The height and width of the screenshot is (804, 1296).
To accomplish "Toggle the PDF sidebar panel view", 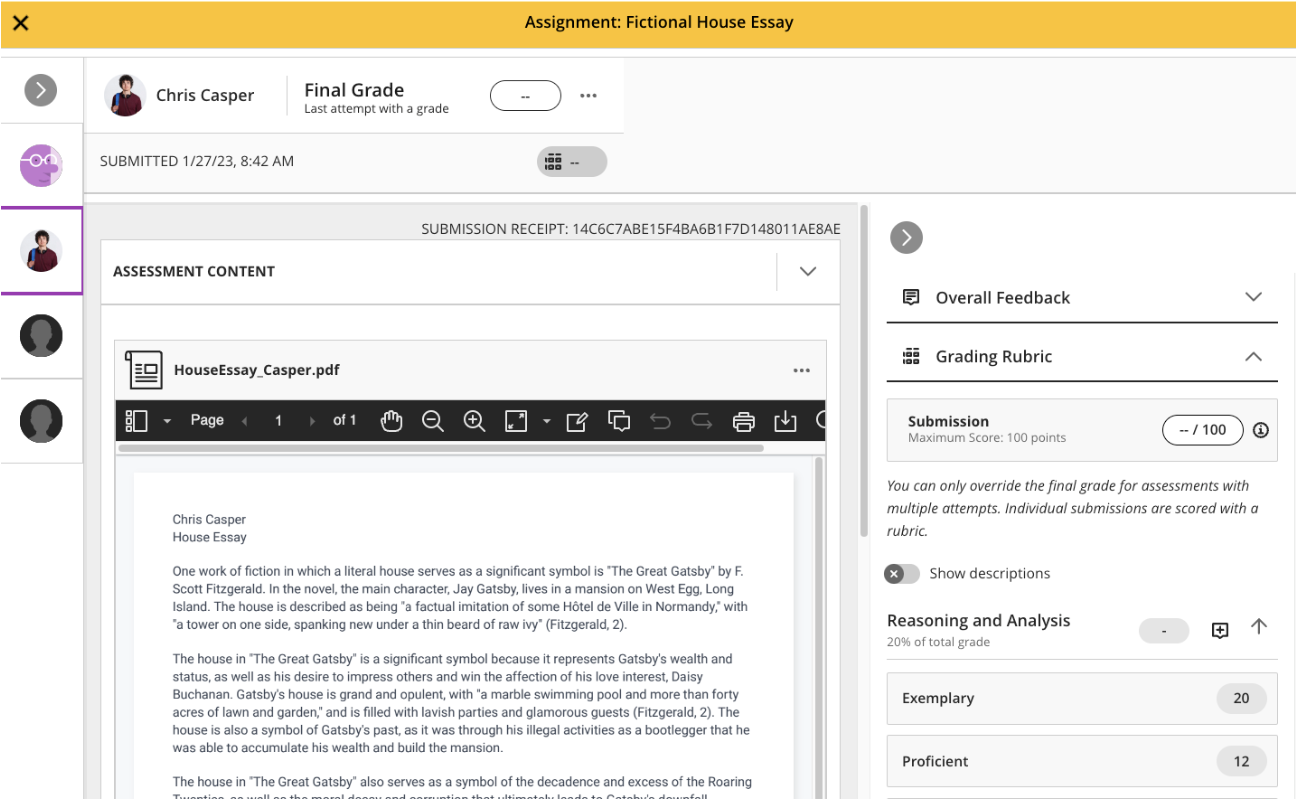I will click(x=137, y=421).
